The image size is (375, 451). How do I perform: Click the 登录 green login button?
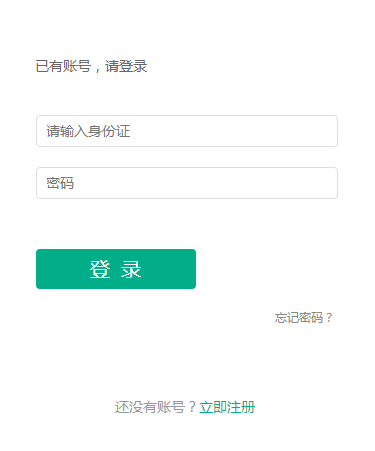tap(116, 269)
